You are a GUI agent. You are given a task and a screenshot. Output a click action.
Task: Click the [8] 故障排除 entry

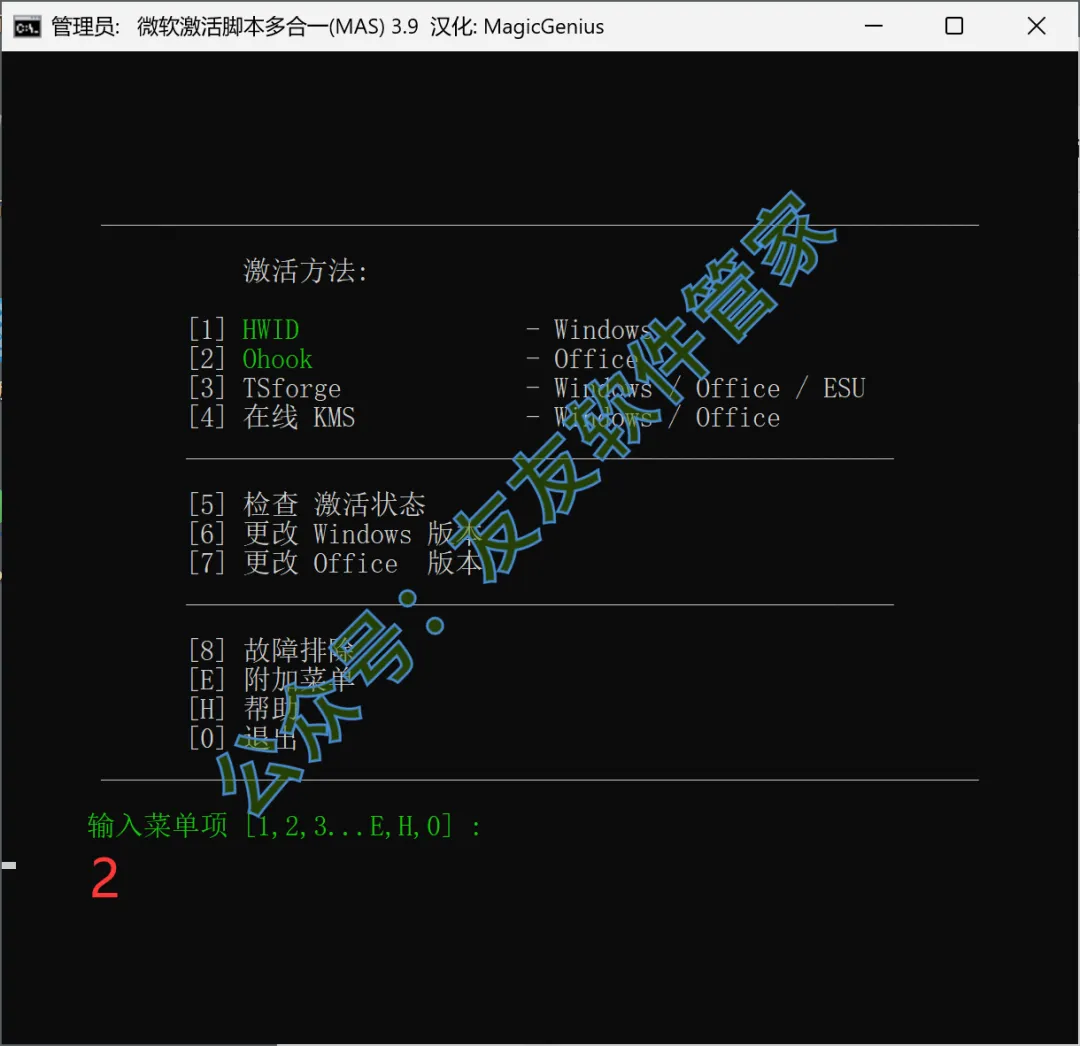(x=272, y=650)
